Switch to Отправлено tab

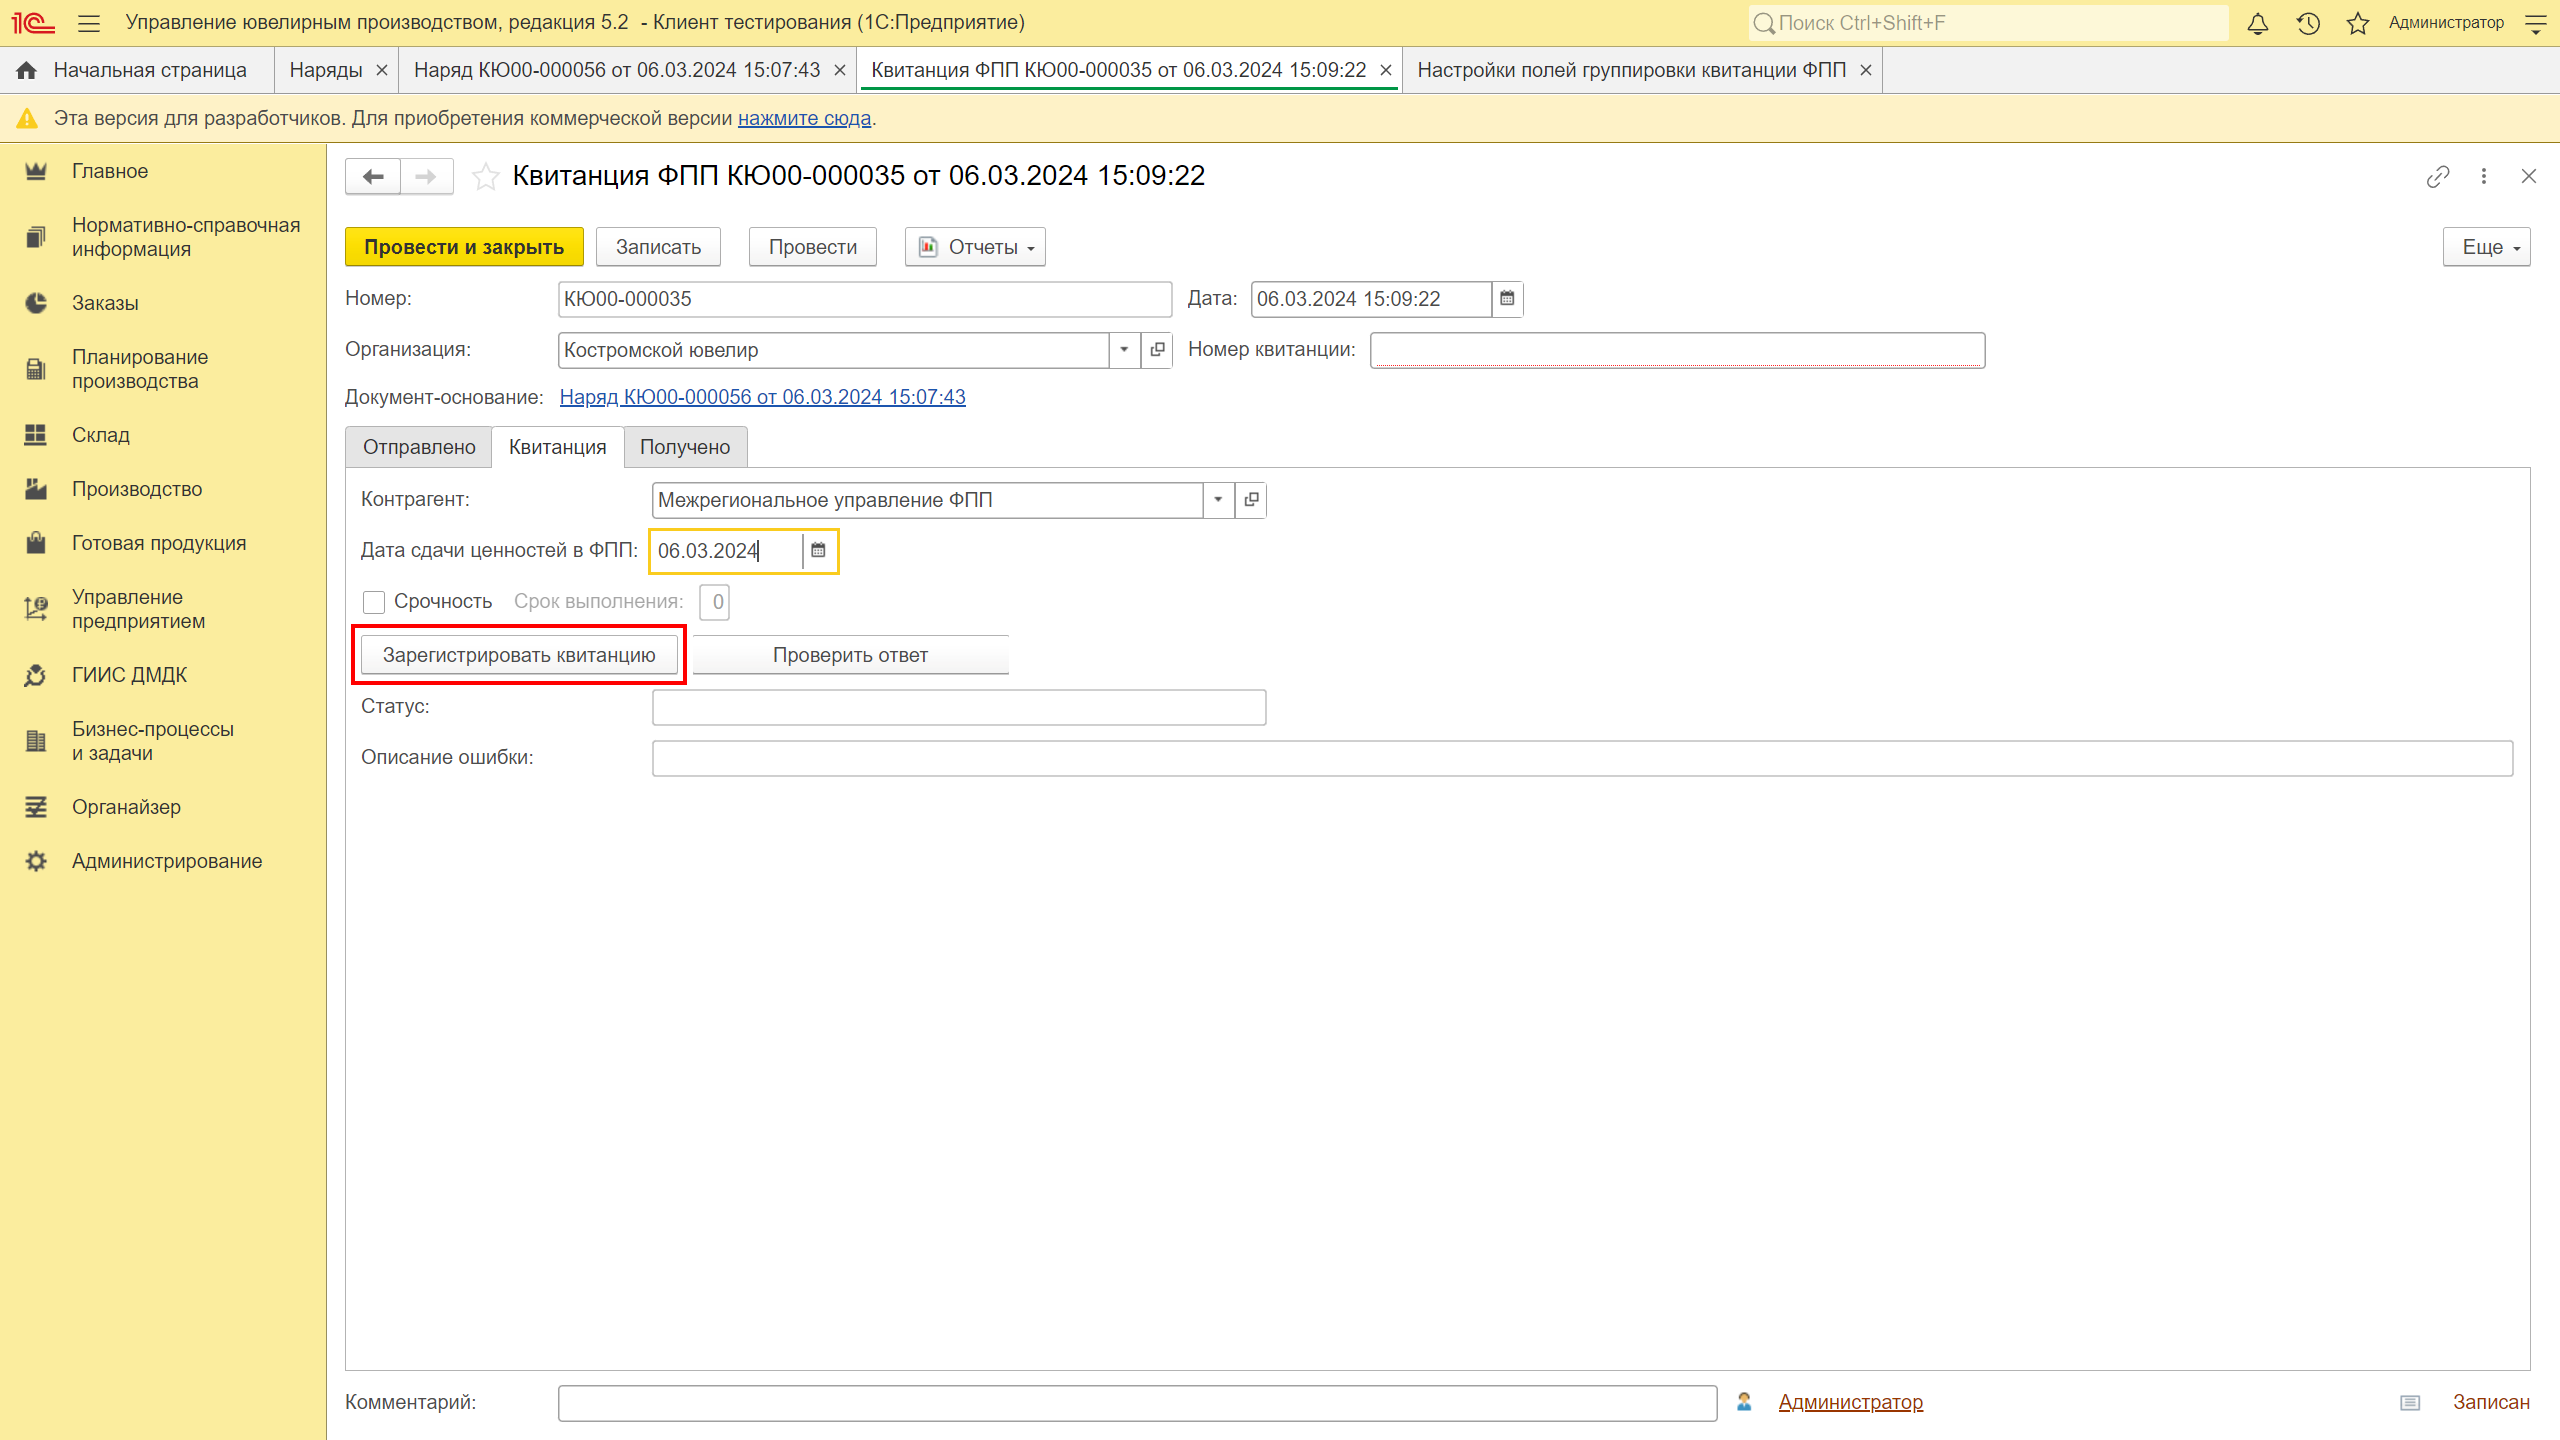coord(419,447)
